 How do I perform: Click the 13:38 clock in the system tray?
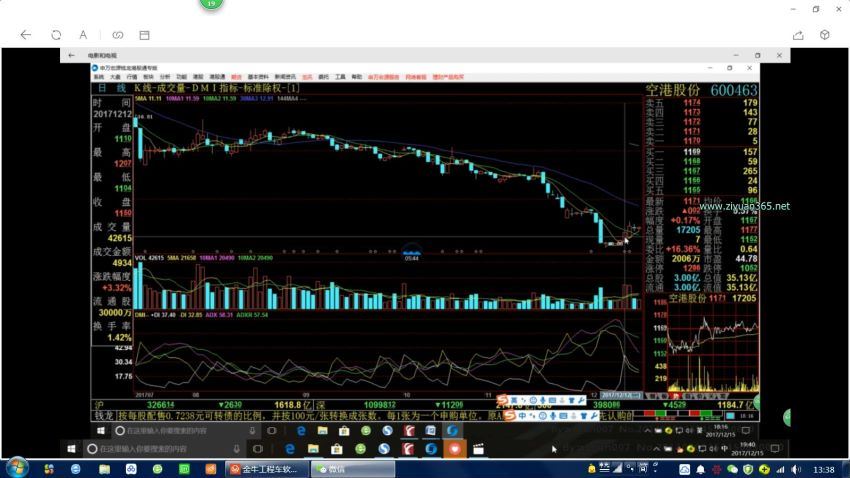824,469
